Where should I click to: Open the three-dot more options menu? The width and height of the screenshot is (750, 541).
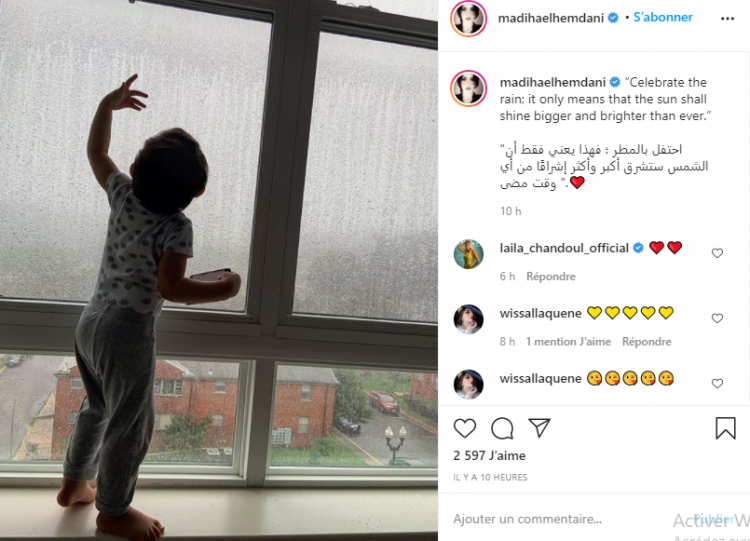pos(727,19)
